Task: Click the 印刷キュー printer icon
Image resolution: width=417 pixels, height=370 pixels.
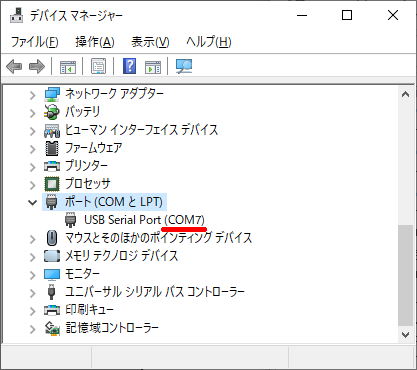Action: (52, 310)
